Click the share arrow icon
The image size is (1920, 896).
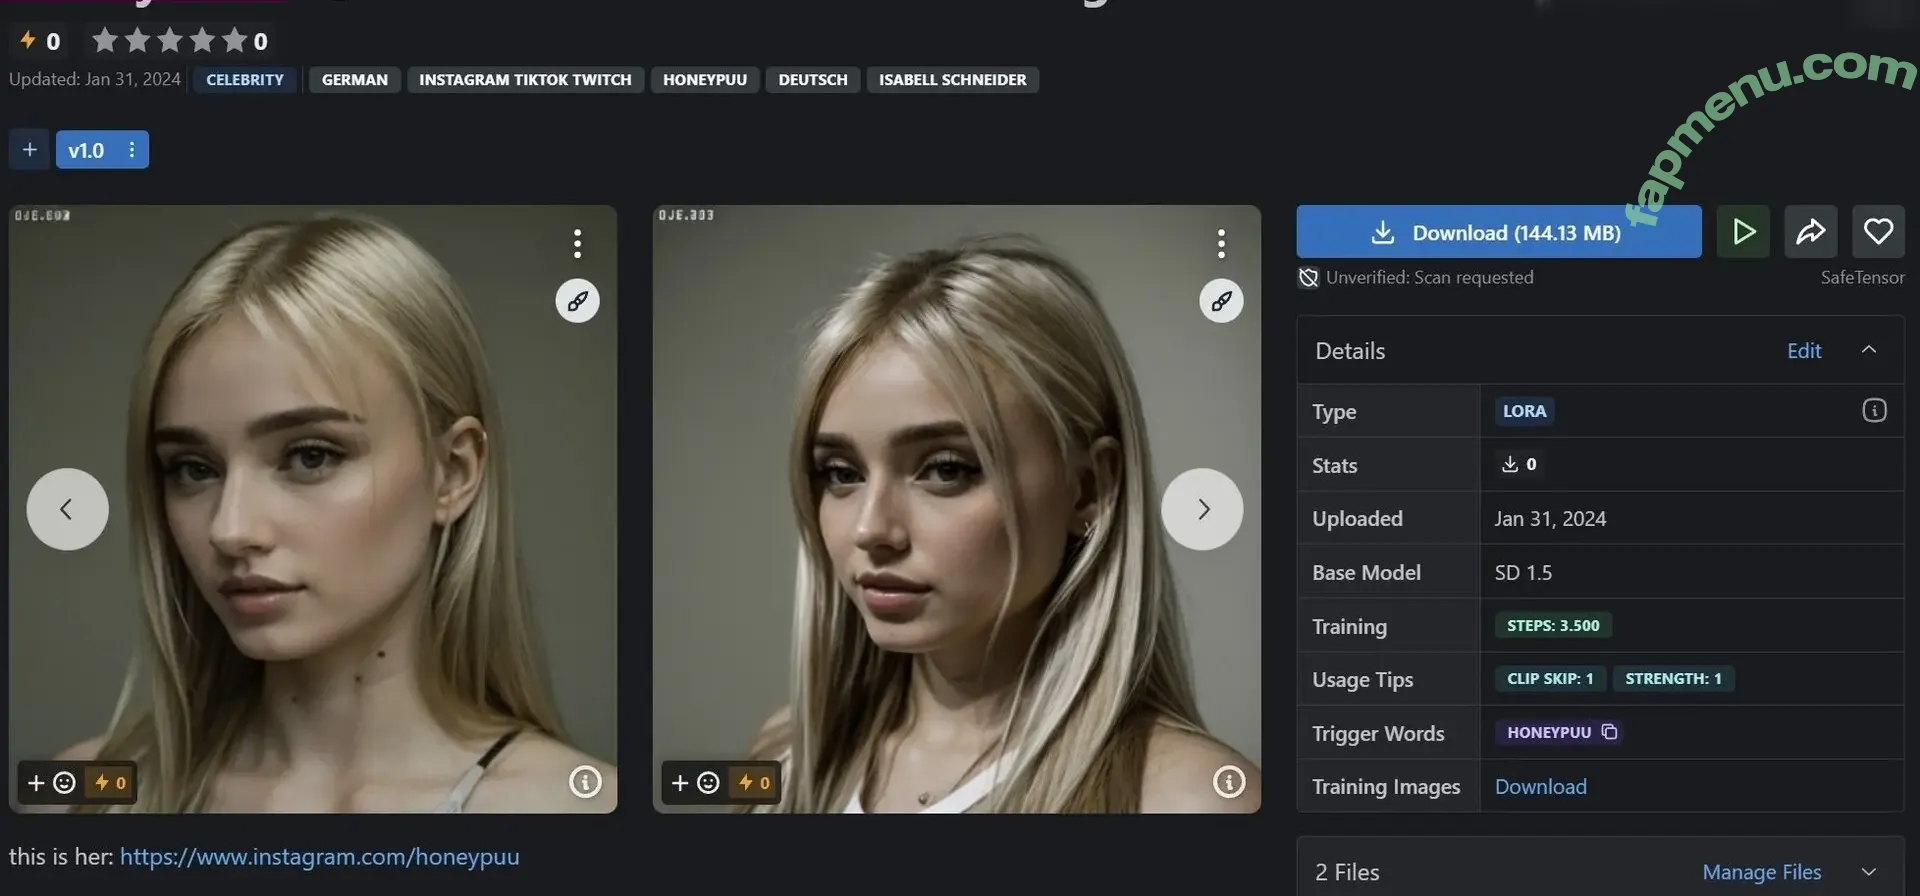(x=1810, y=232)
